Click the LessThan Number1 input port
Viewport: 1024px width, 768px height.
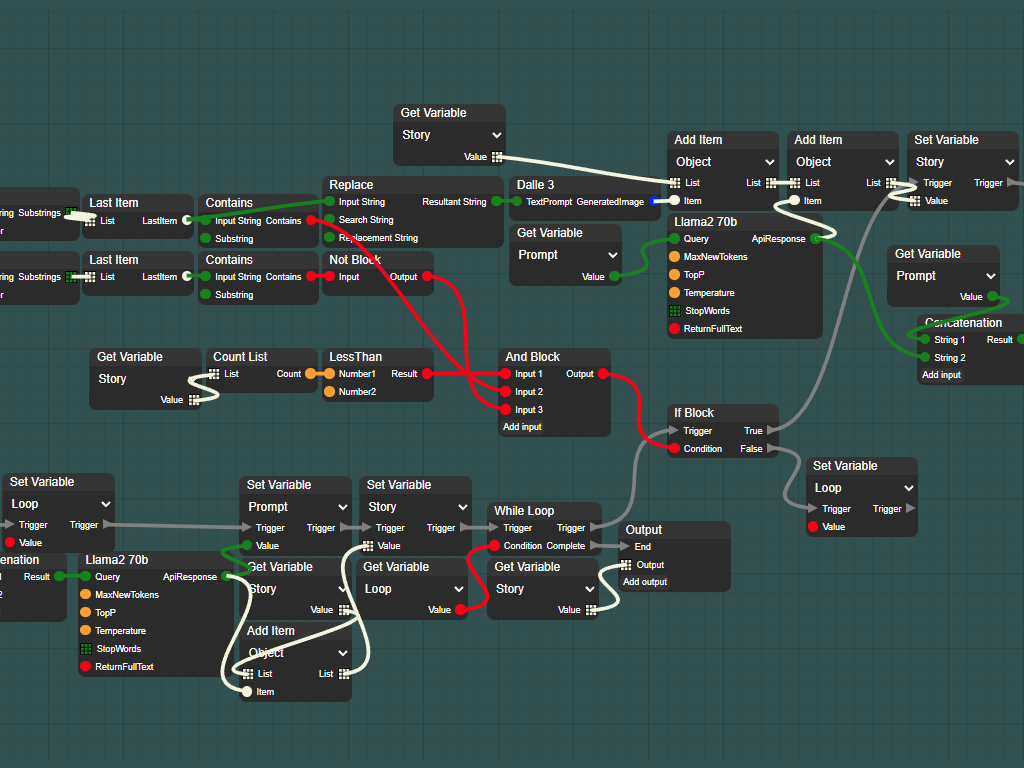tap(329, 374)
